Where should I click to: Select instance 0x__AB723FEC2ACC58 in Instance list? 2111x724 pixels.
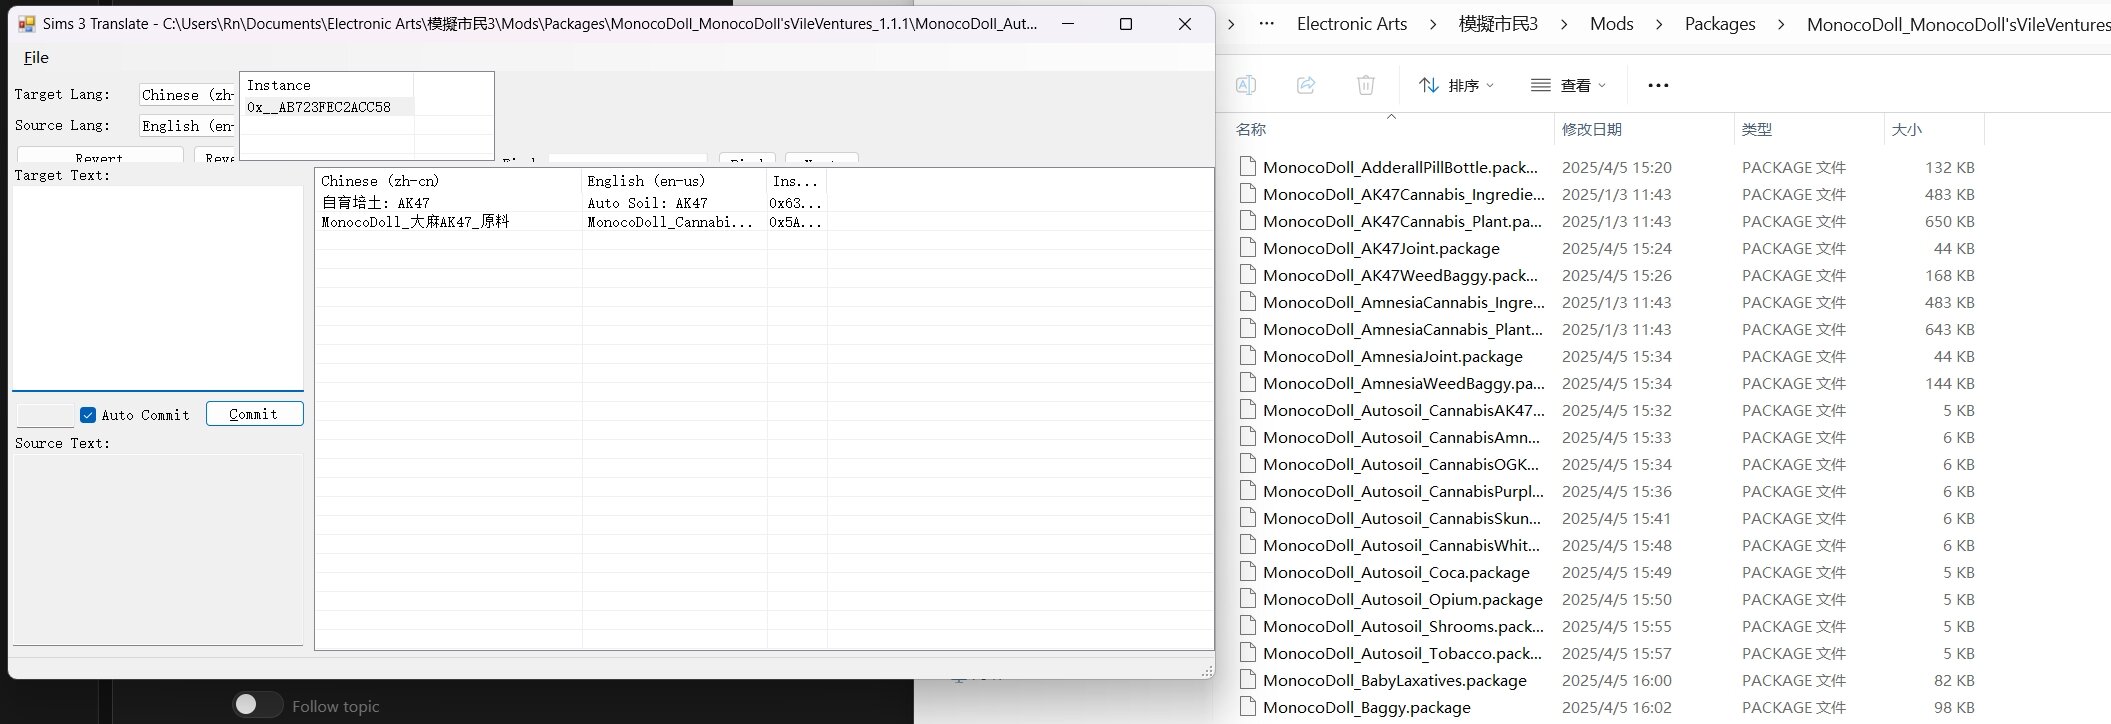click(328, 107)
